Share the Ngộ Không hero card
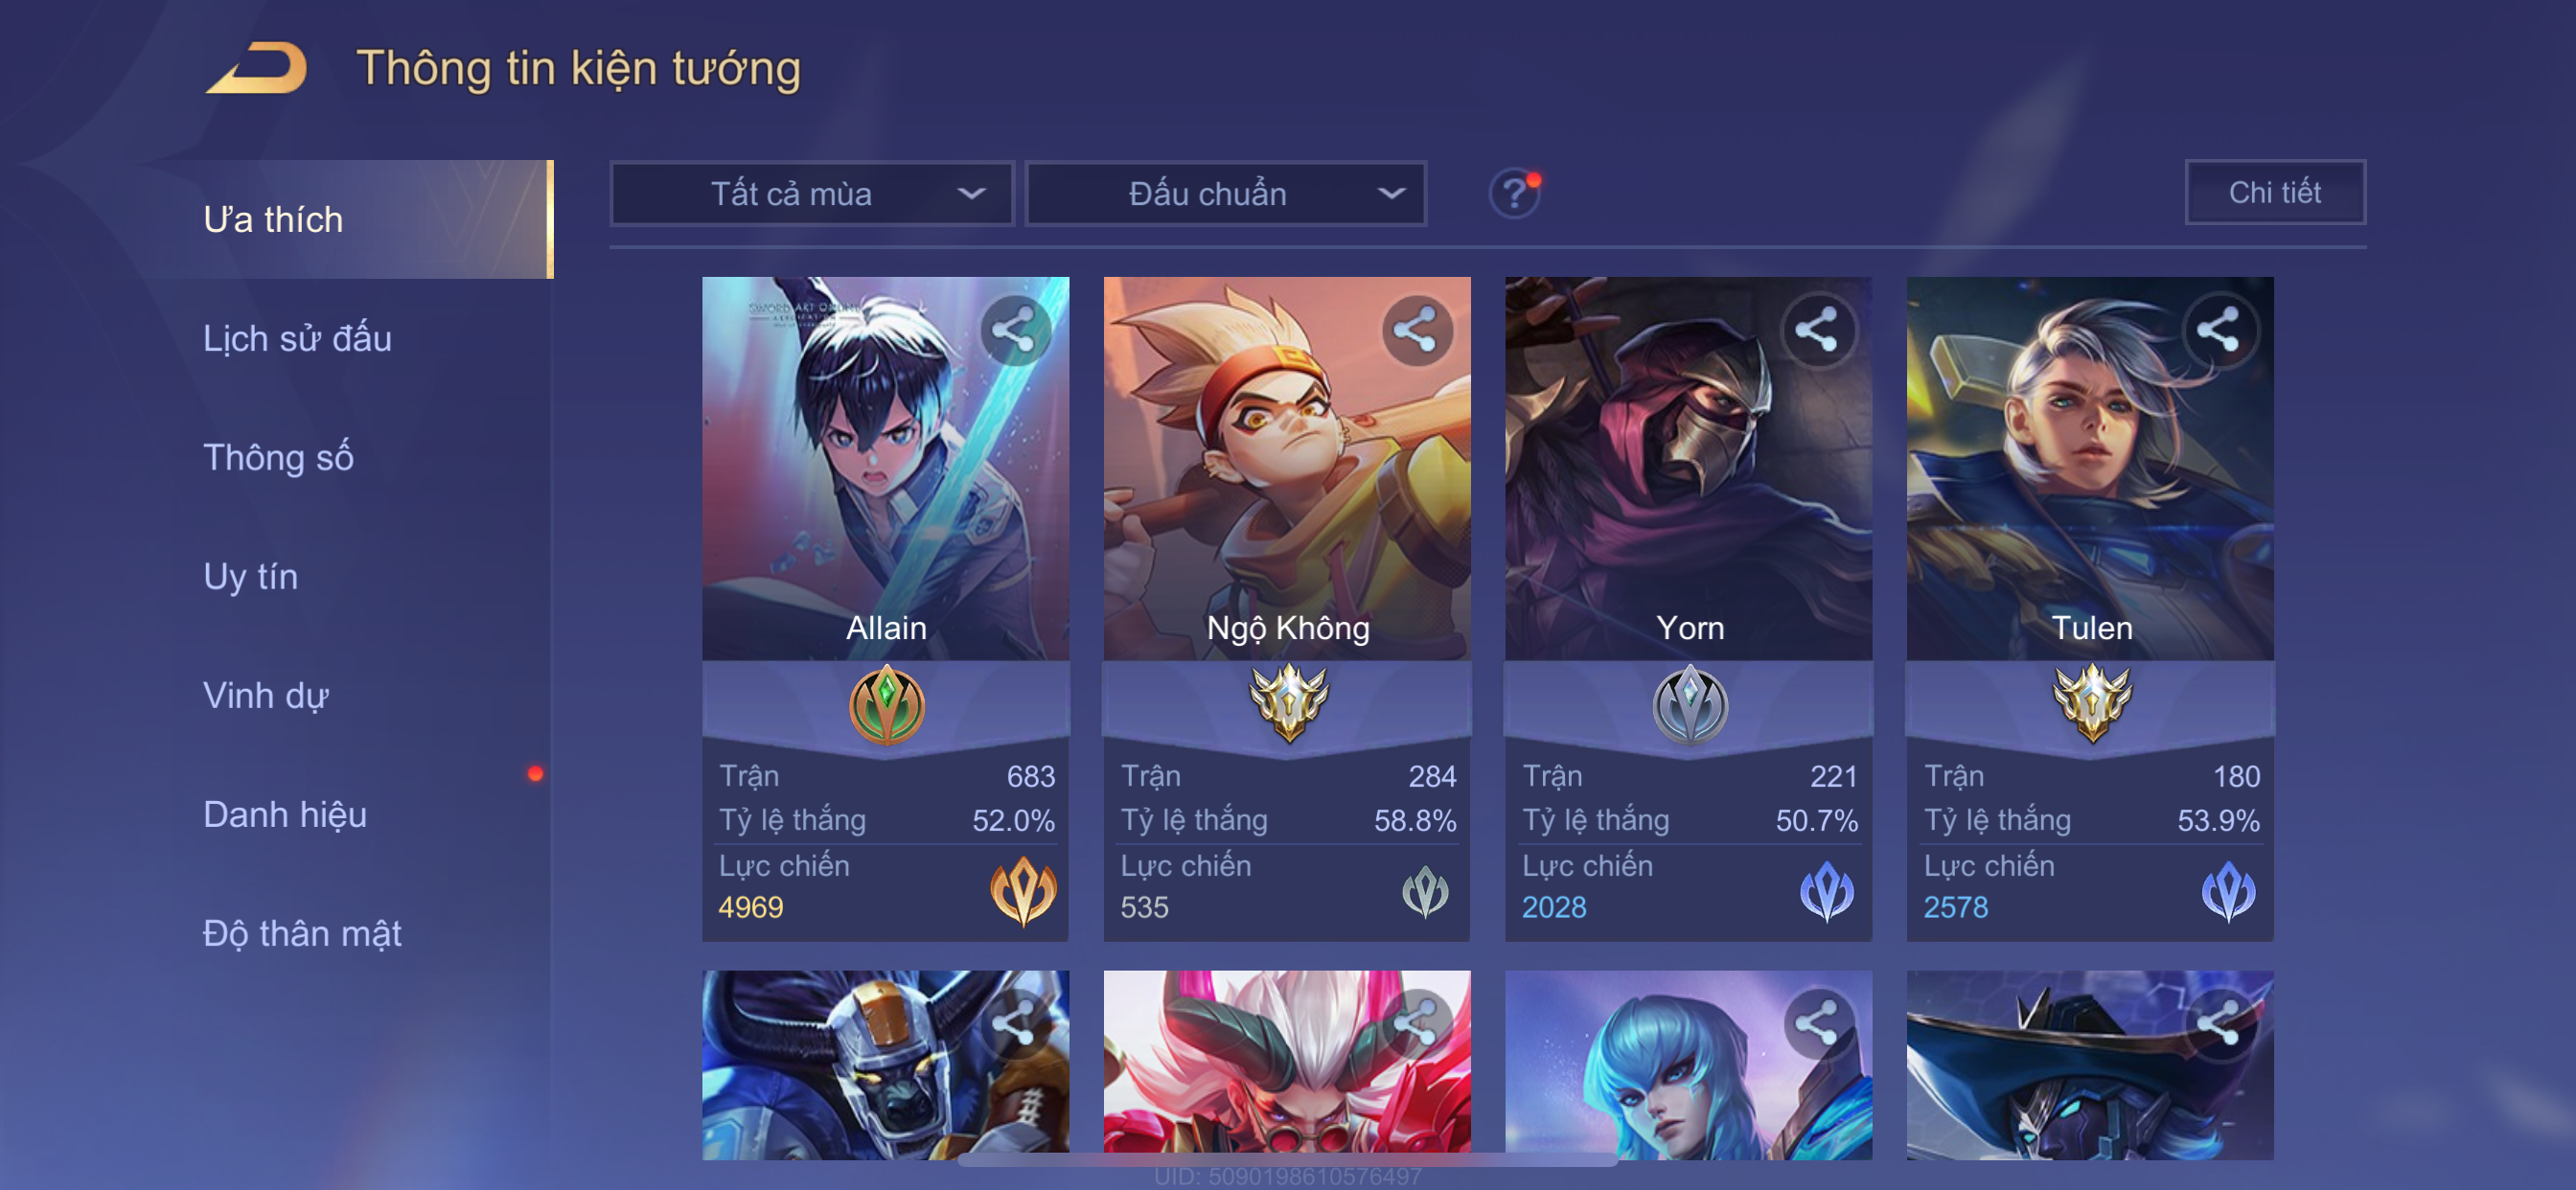The height and width of the screenshot is (1190, 2576). [x=1416, y=331]
